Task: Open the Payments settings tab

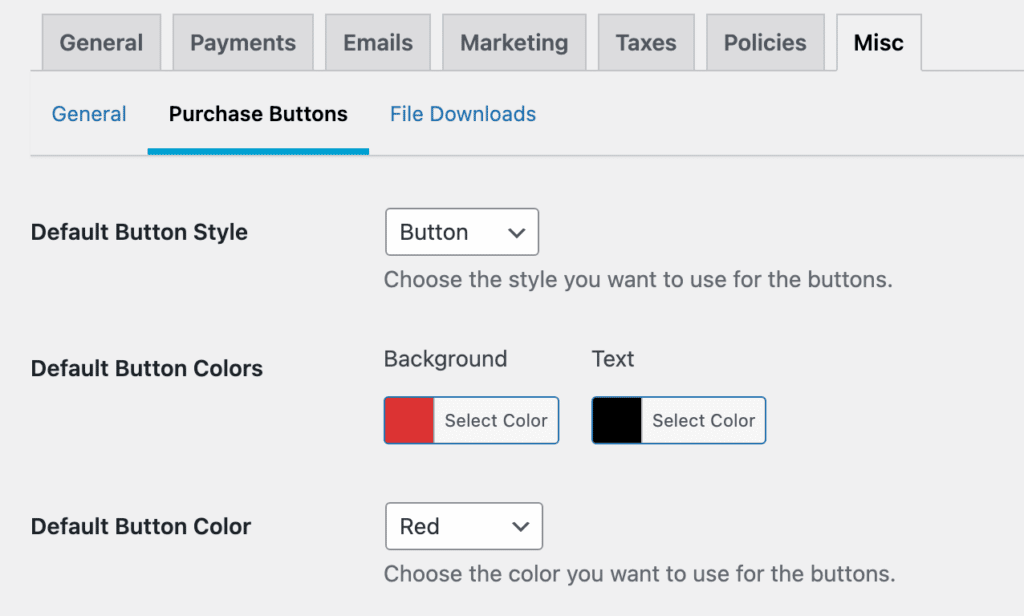Action: click(x=242, y=42)
